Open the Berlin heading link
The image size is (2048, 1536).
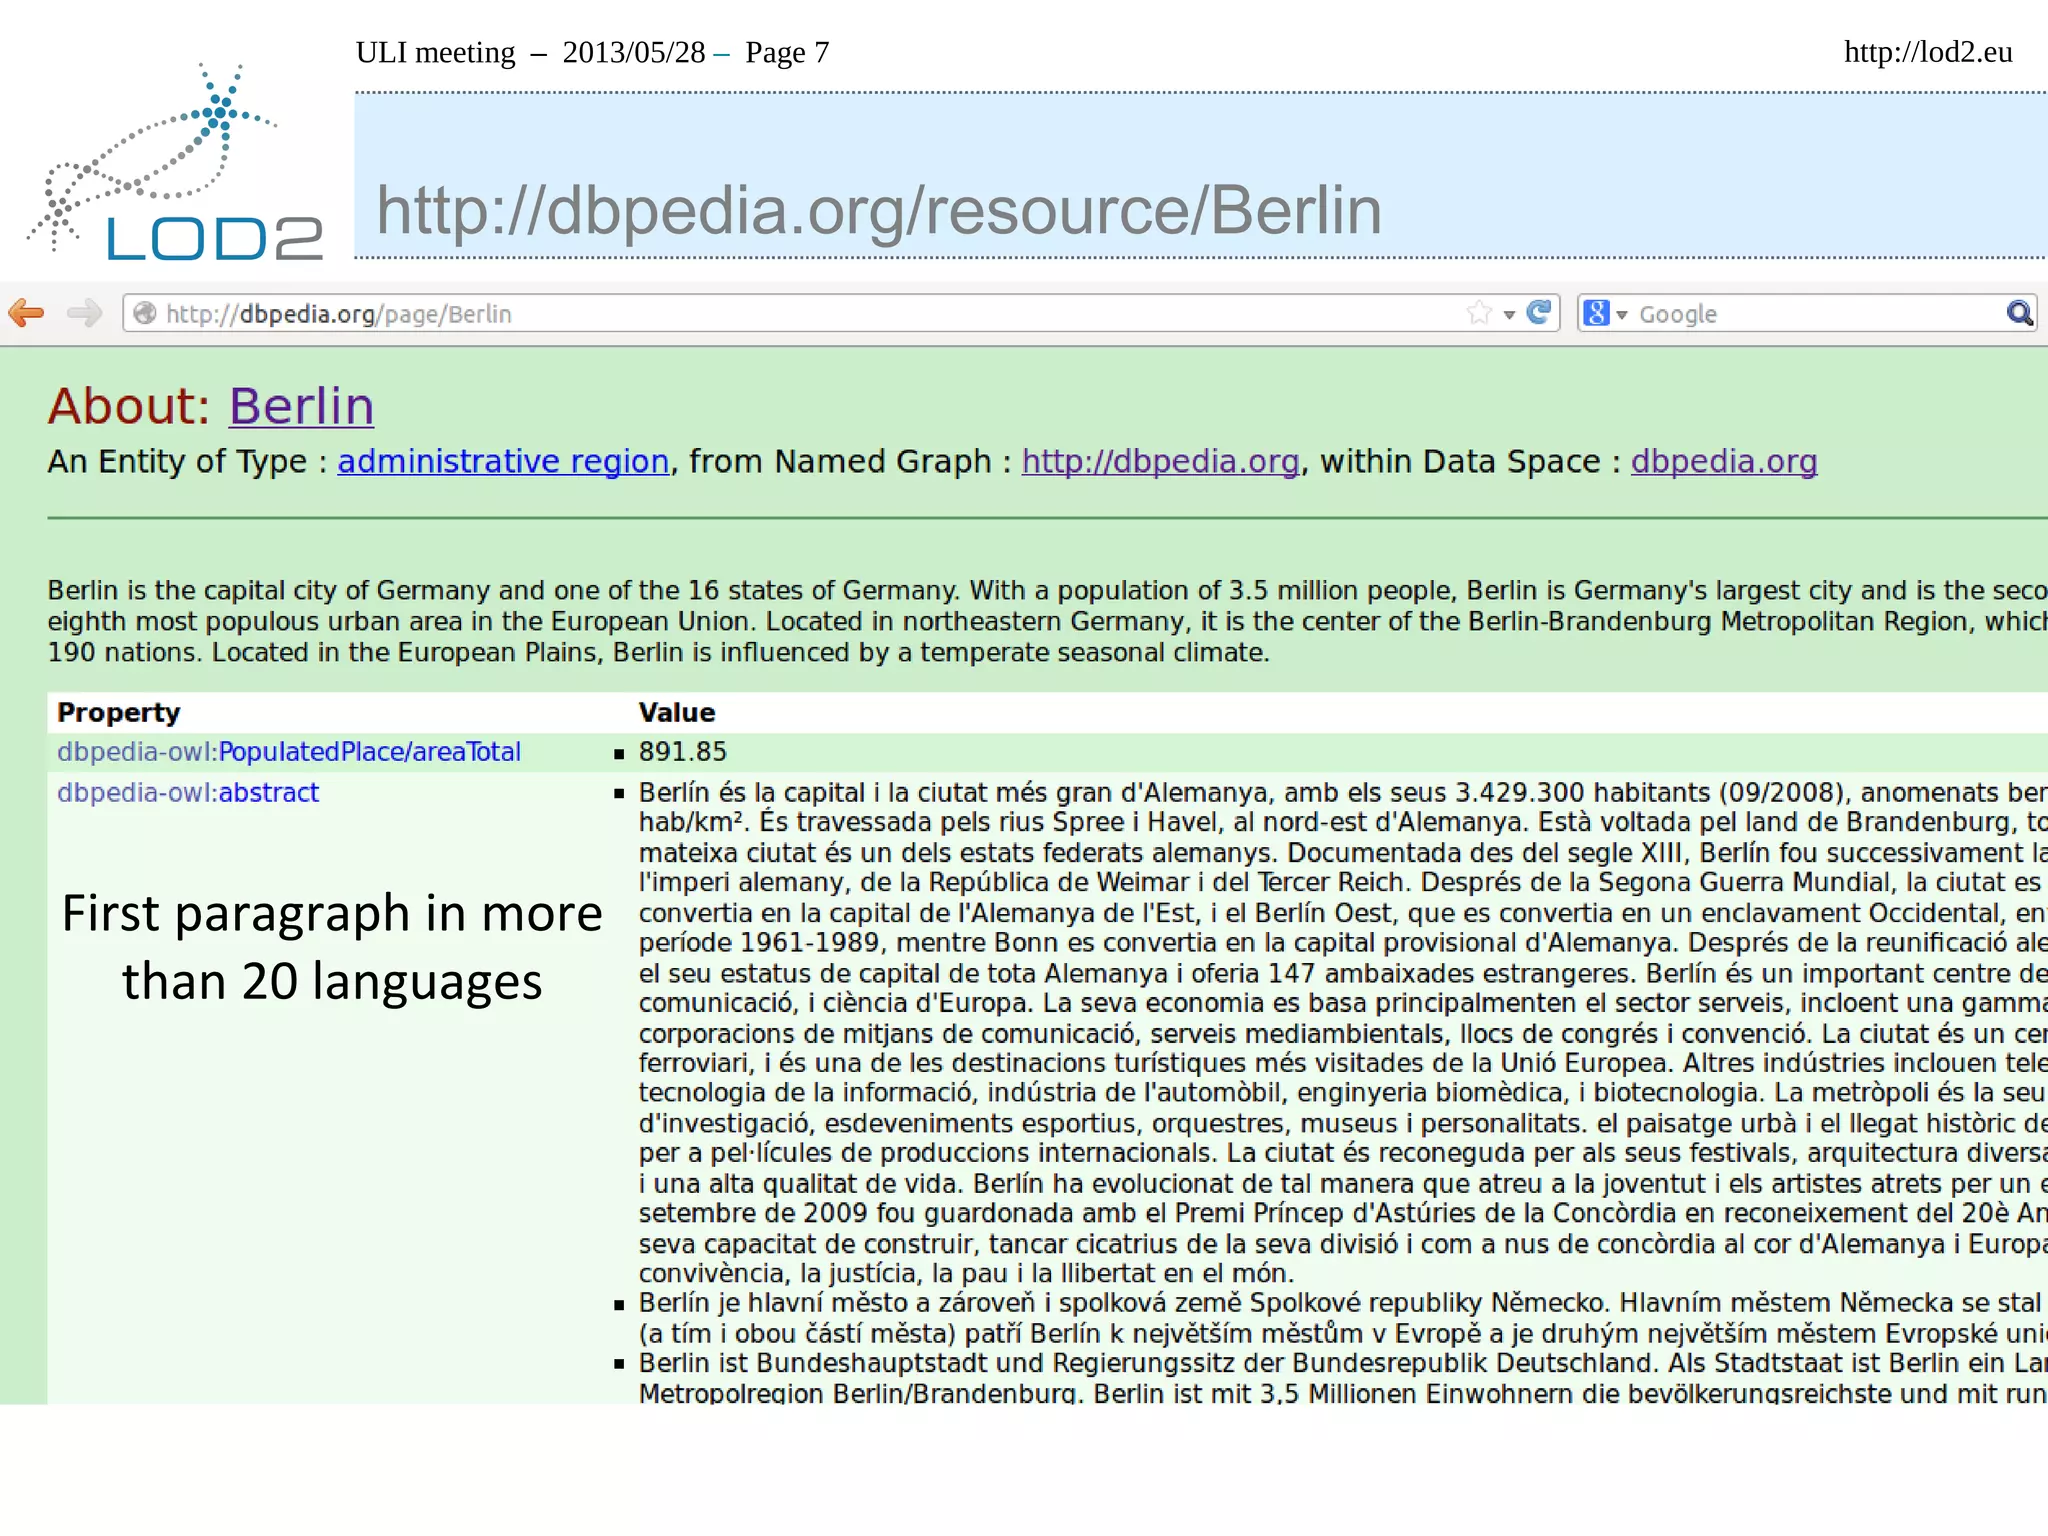(x=301, y=406)
